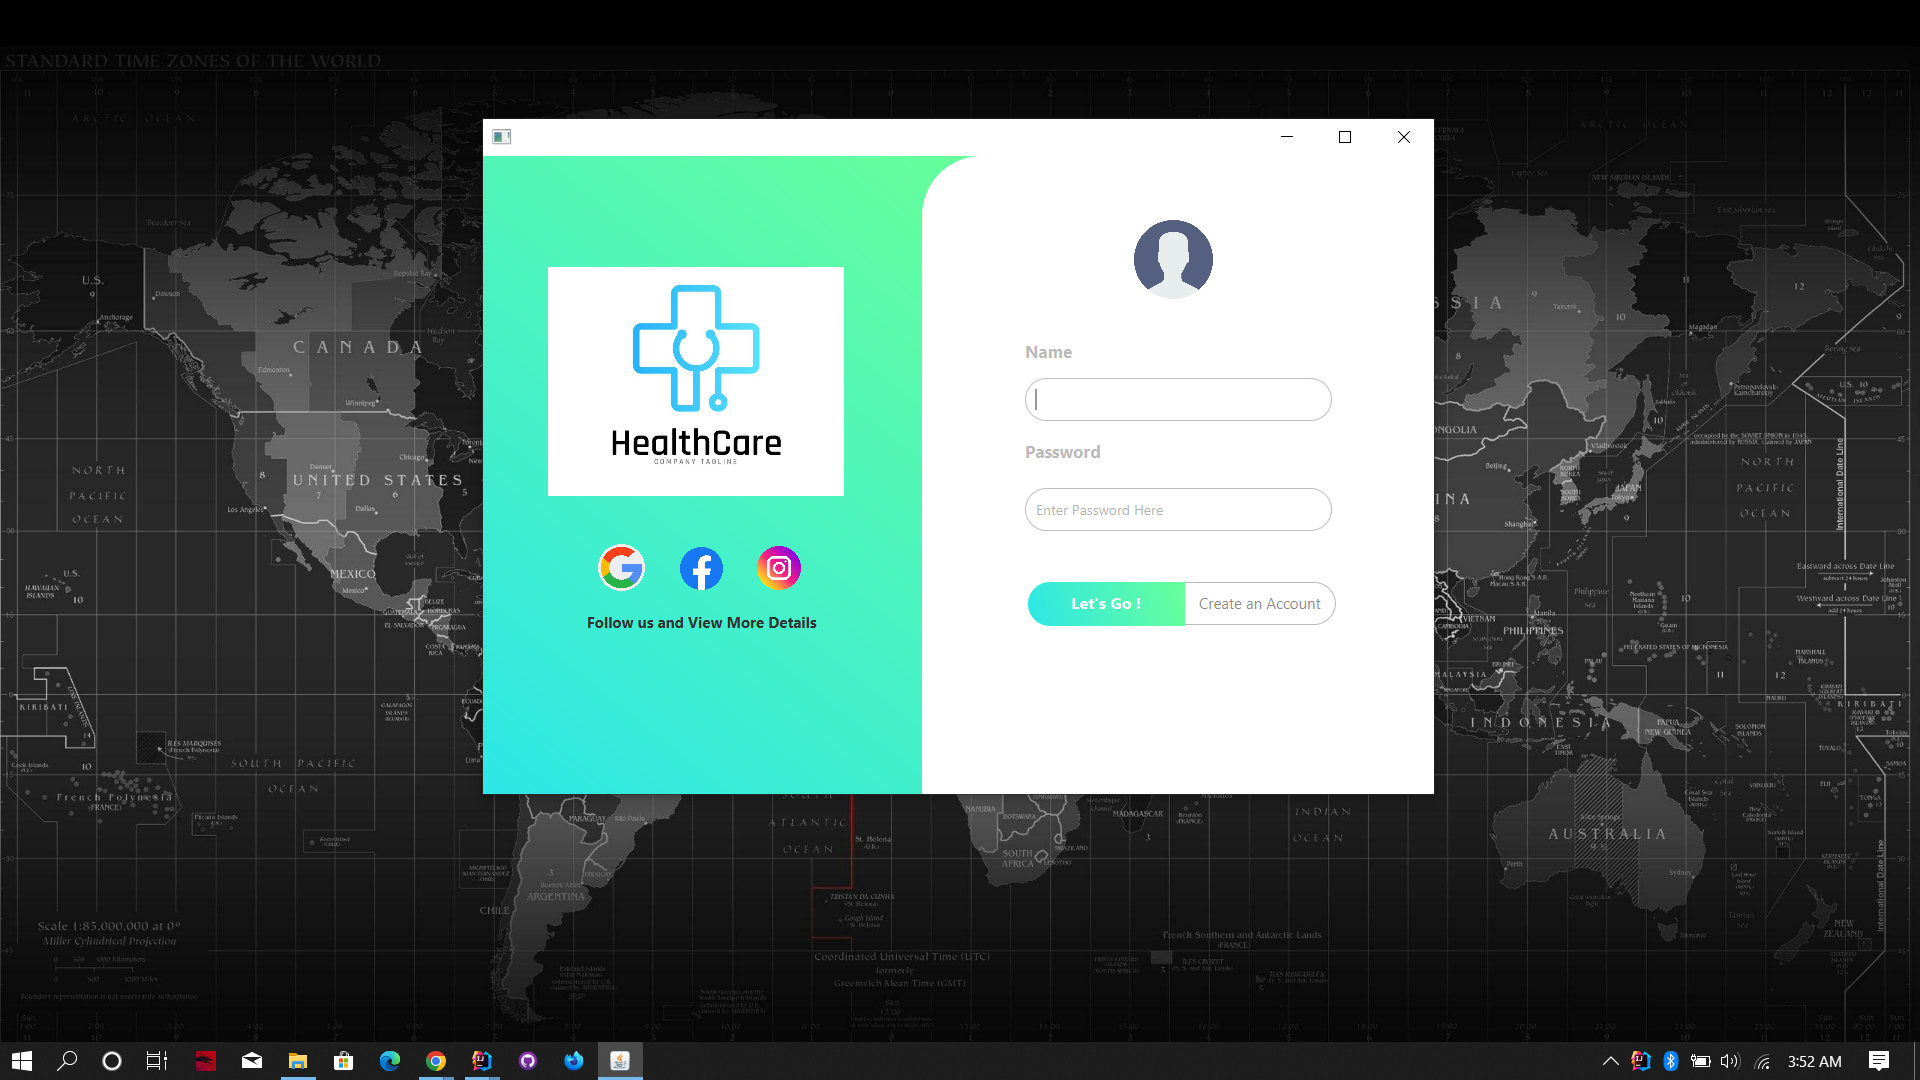Open the volume icon in system tray
Image resolution: width=1920 pixels, height=1080 pixels.
(x=1729, y=1061)
